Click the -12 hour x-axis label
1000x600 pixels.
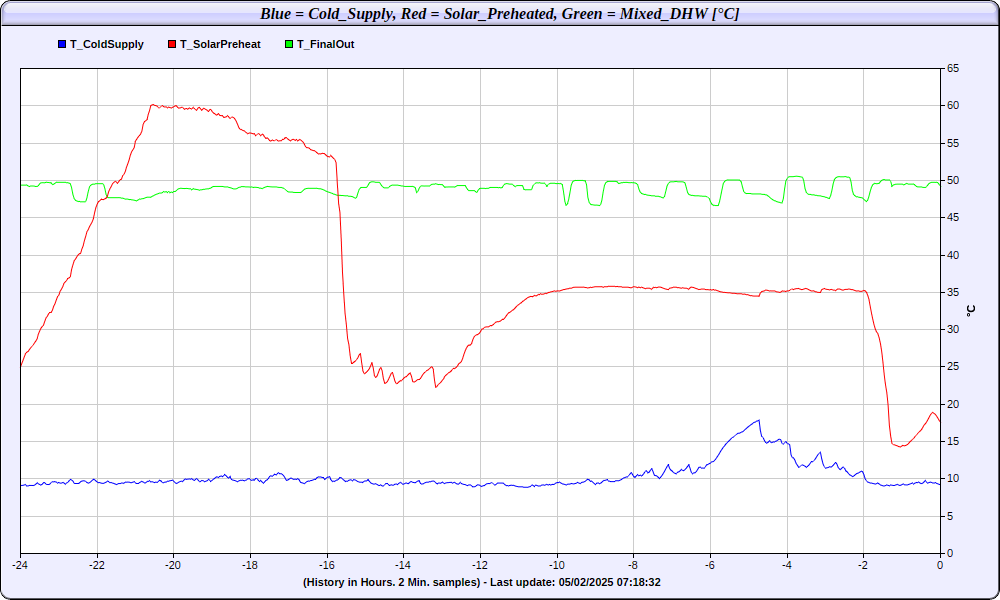pos(480,565)
